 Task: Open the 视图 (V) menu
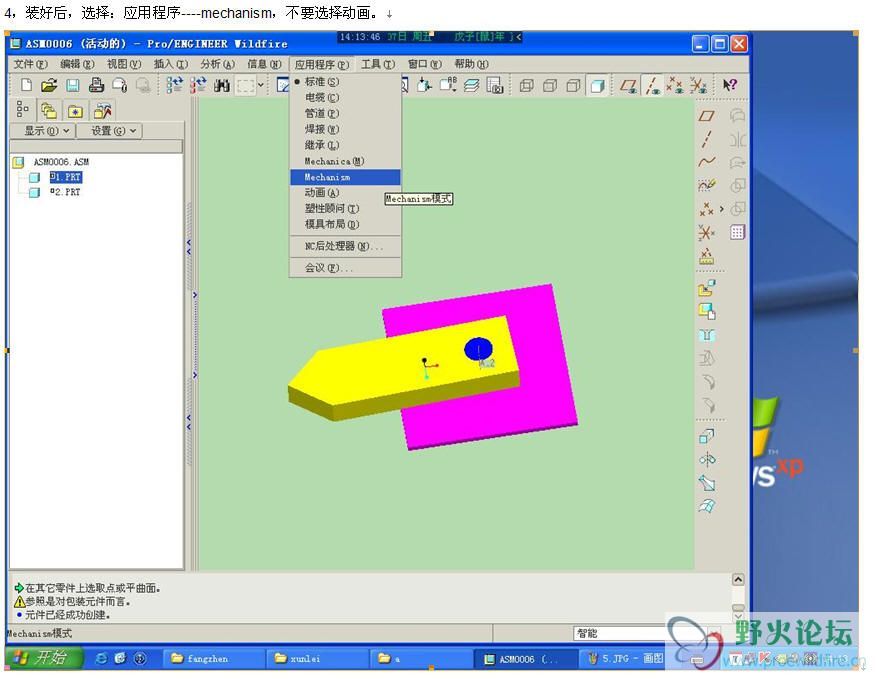124,64
